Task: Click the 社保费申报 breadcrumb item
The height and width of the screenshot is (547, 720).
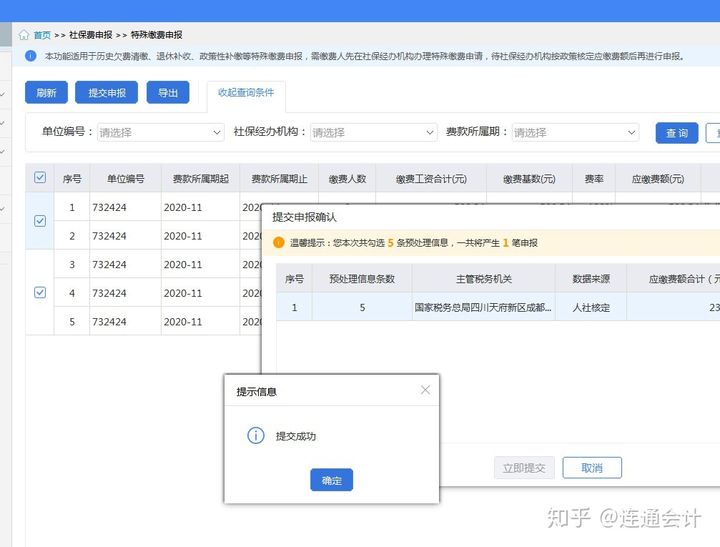Action: point(91,35)
